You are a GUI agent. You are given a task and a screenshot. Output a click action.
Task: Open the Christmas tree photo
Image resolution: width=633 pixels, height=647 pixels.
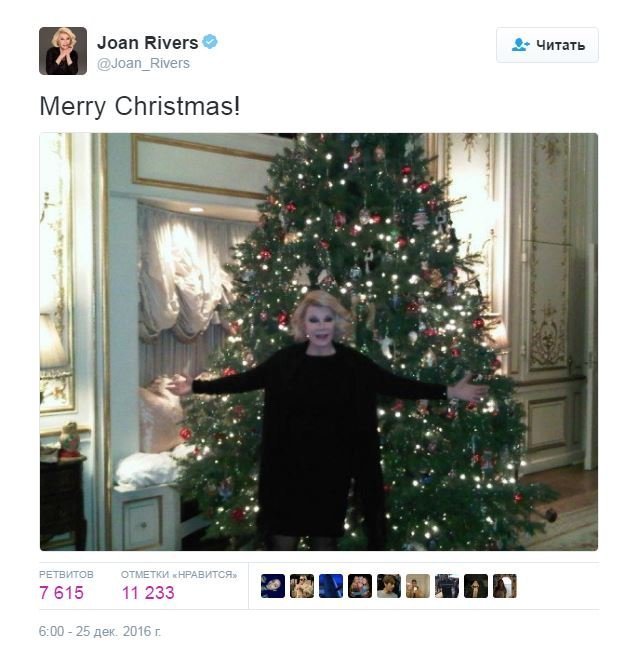coord(319,342)
